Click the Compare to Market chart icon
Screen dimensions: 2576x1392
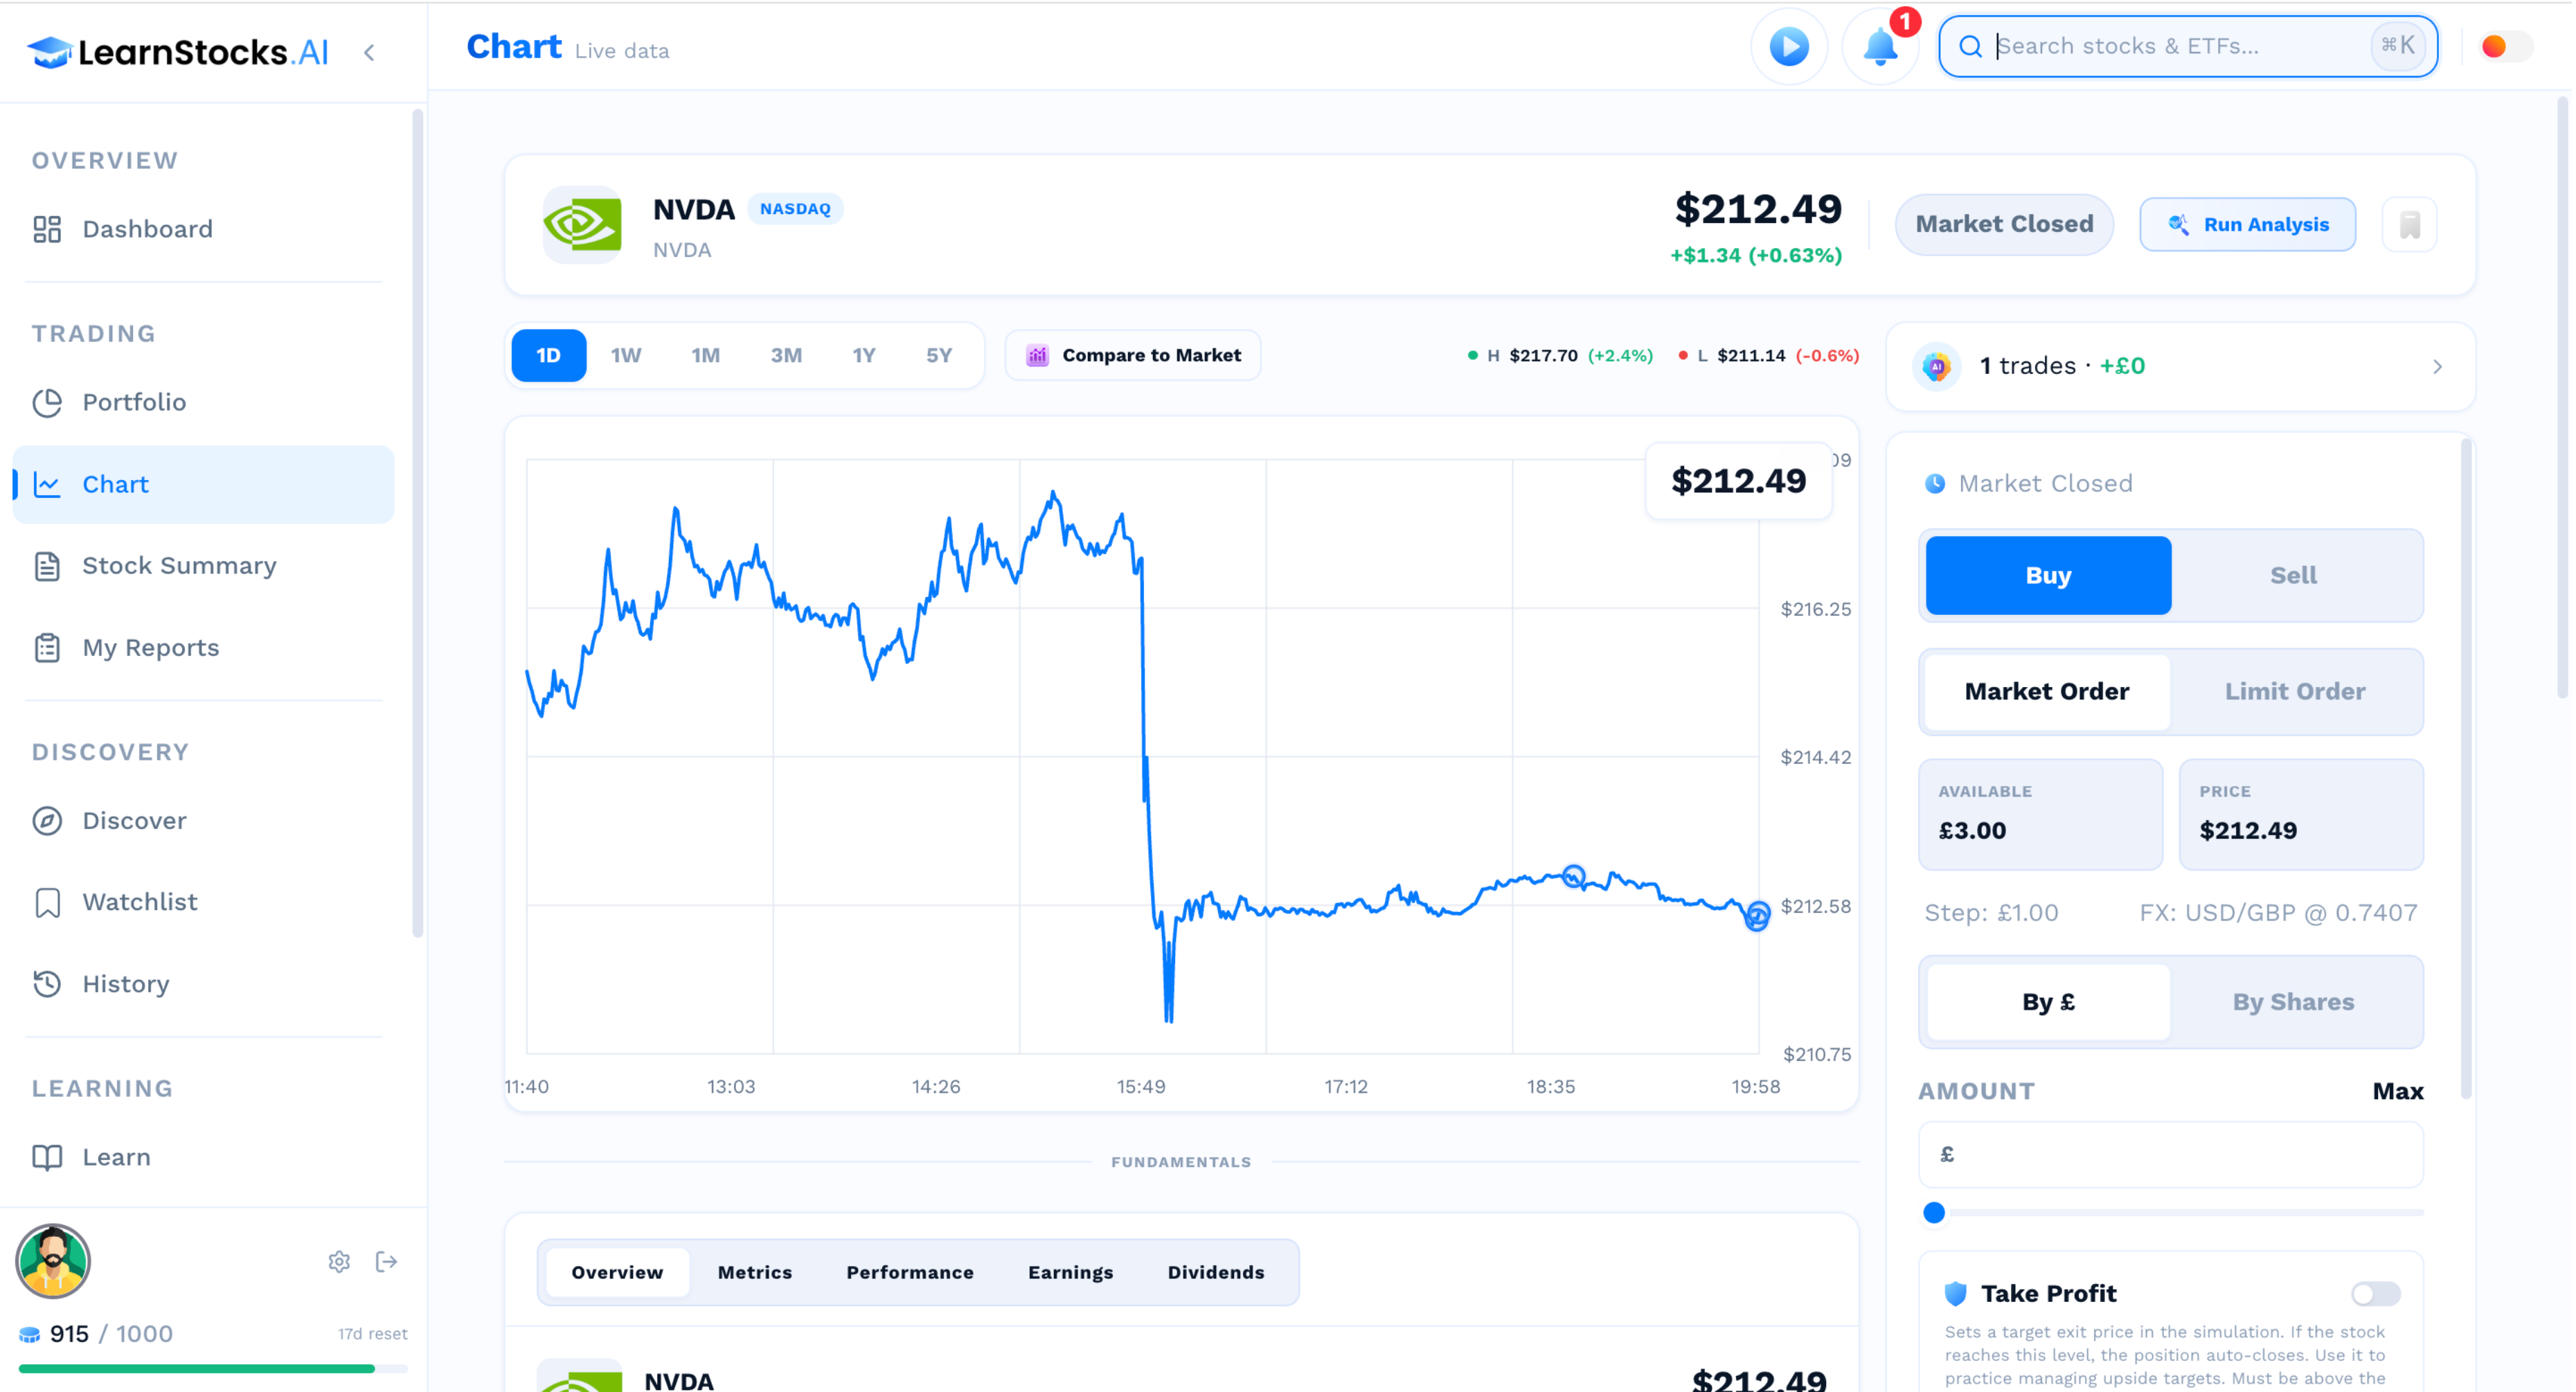1038,355
